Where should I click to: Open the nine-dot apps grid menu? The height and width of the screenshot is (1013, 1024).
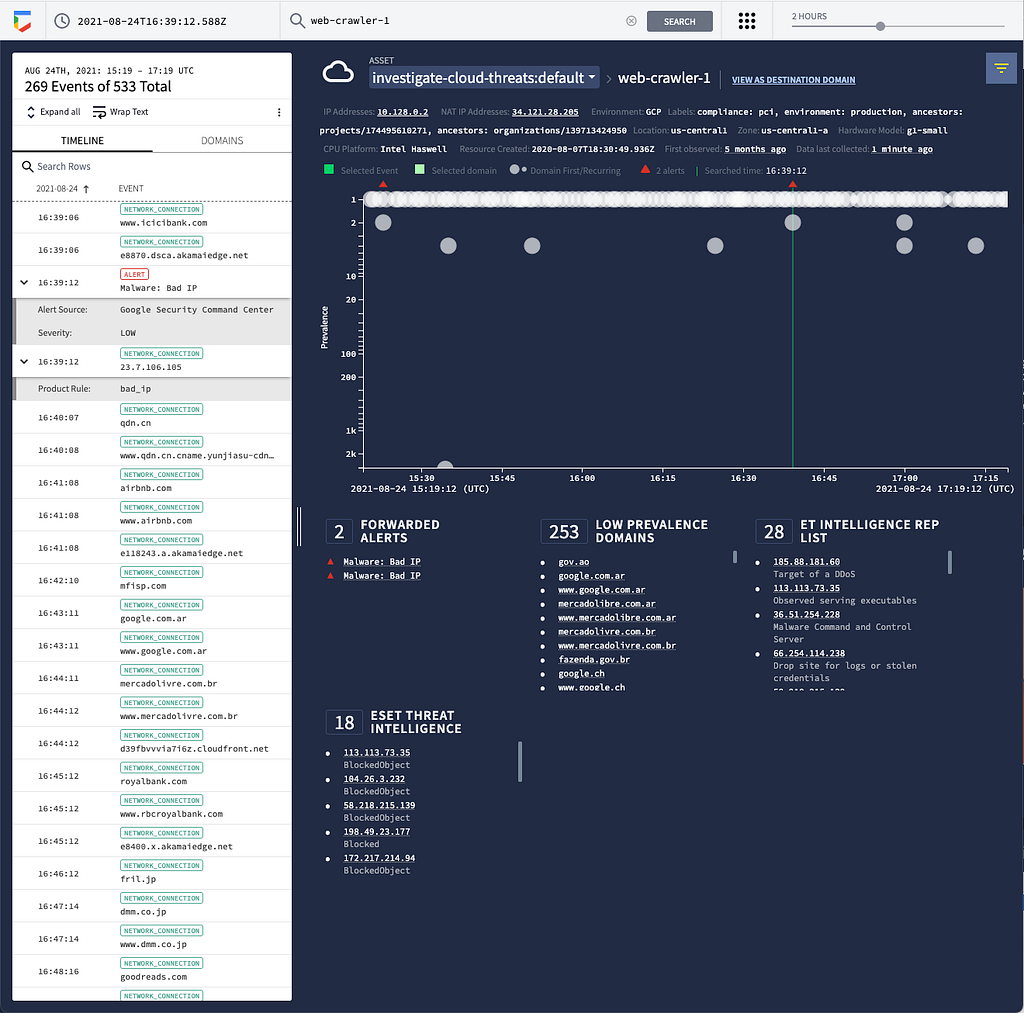coord(746,21)
